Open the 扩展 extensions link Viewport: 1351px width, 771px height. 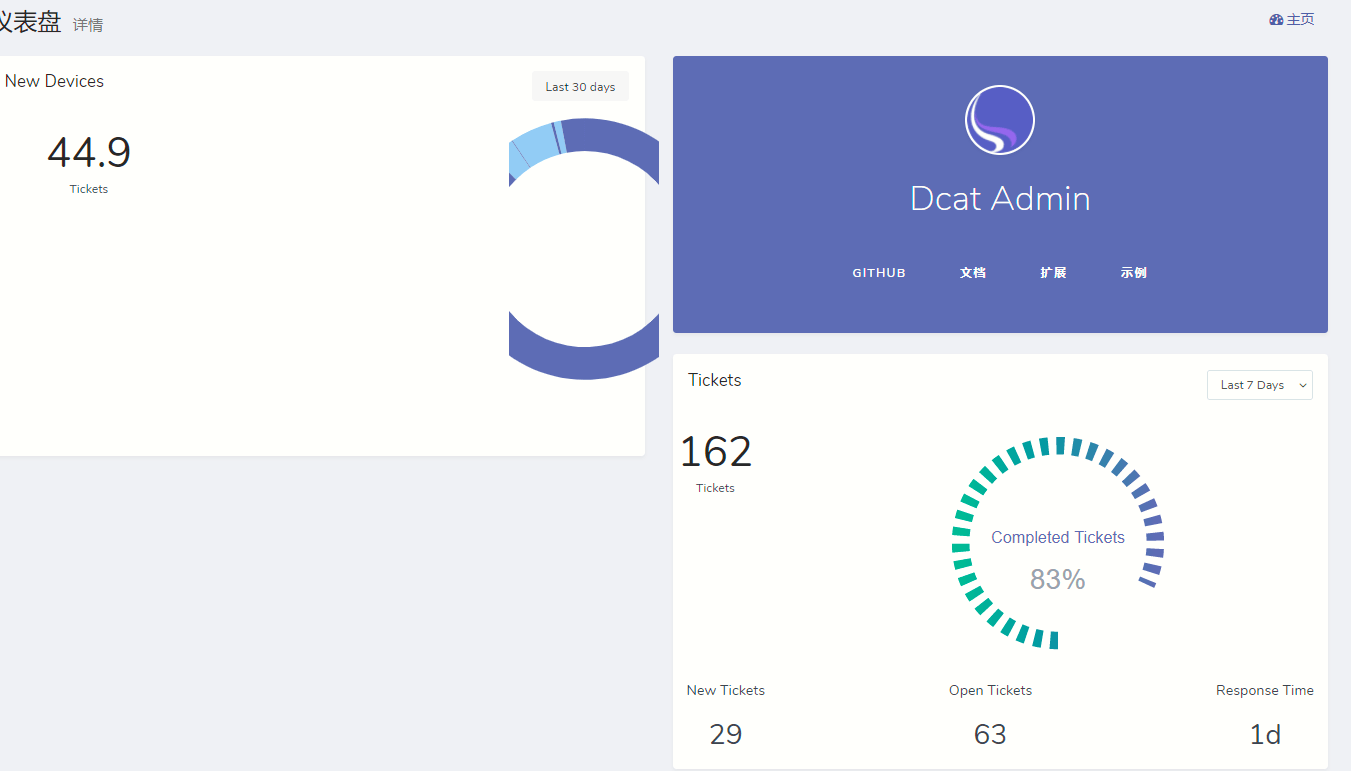pyautogui.click(x=1053, y=273)
